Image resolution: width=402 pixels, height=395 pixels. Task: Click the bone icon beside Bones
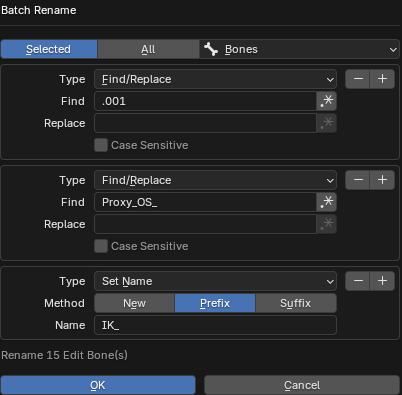pos(211,49)
